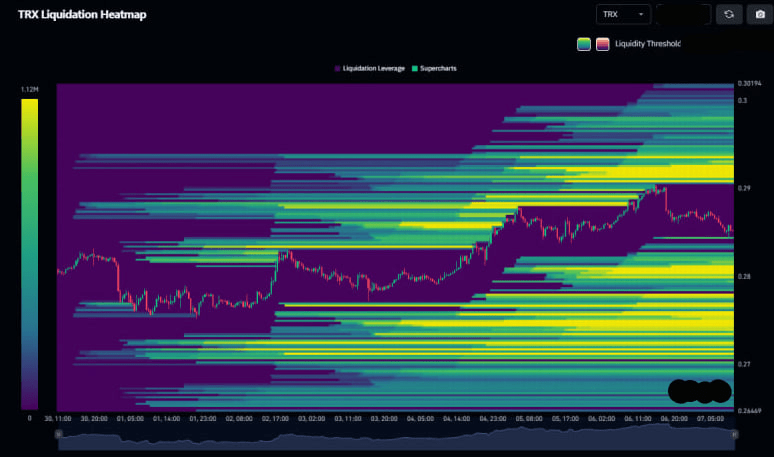Click the 02, 17:00 time axis label
The height and width of the screenshot is (457, 774).
(x=276, y=421)
